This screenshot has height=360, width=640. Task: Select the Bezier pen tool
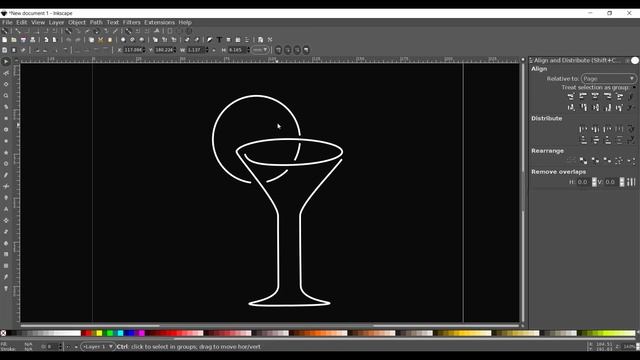[6, 186]
